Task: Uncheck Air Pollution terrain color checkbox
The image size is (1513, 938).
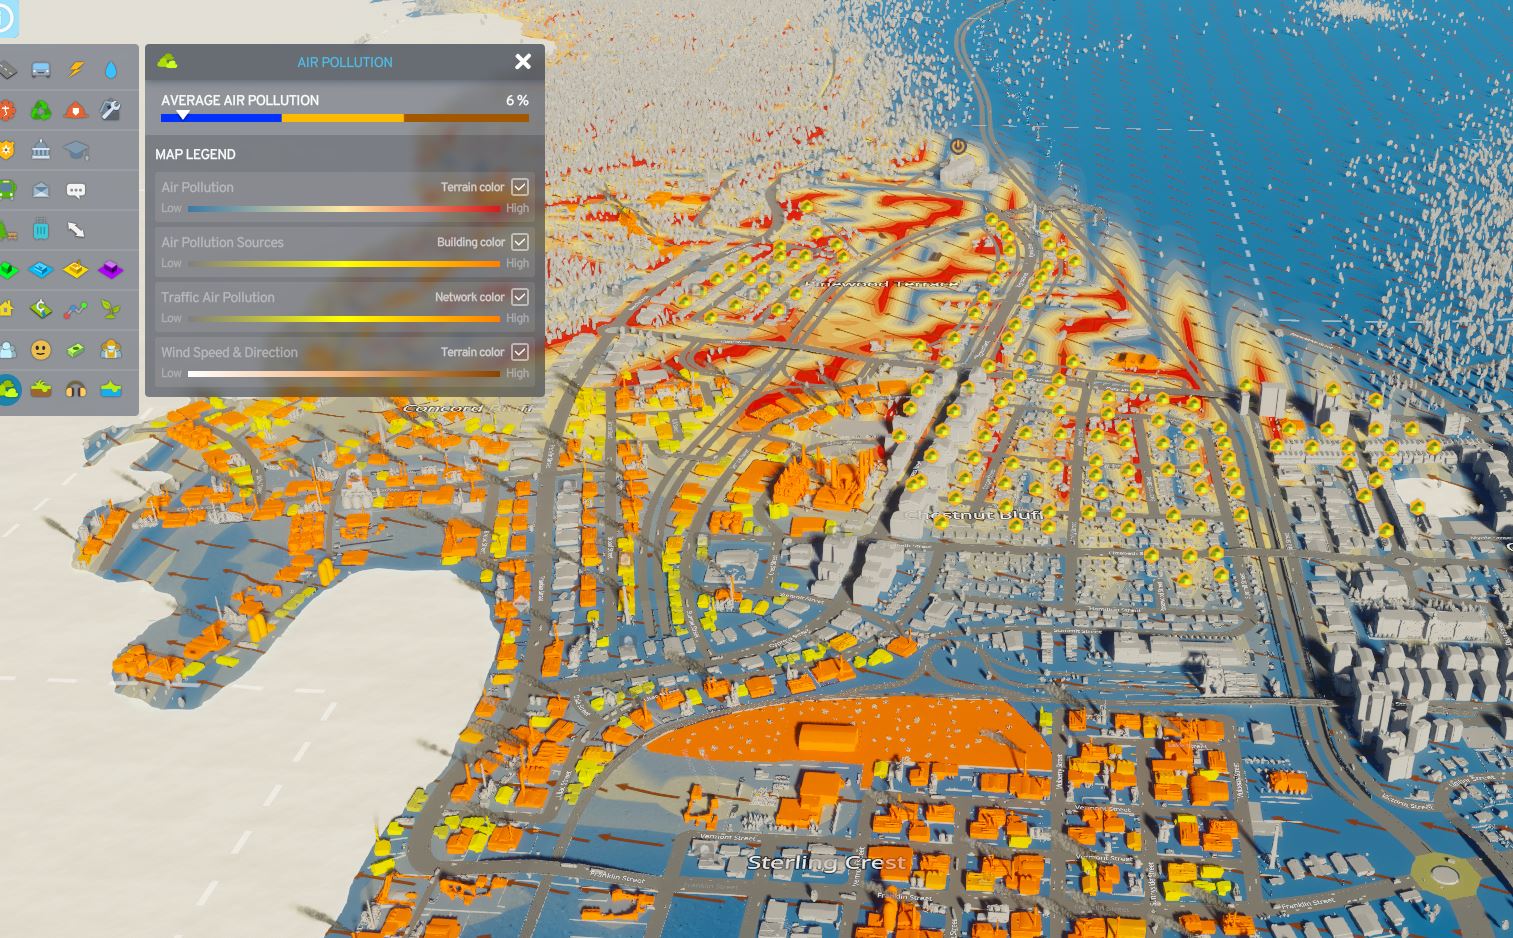Action: [520, 187]
